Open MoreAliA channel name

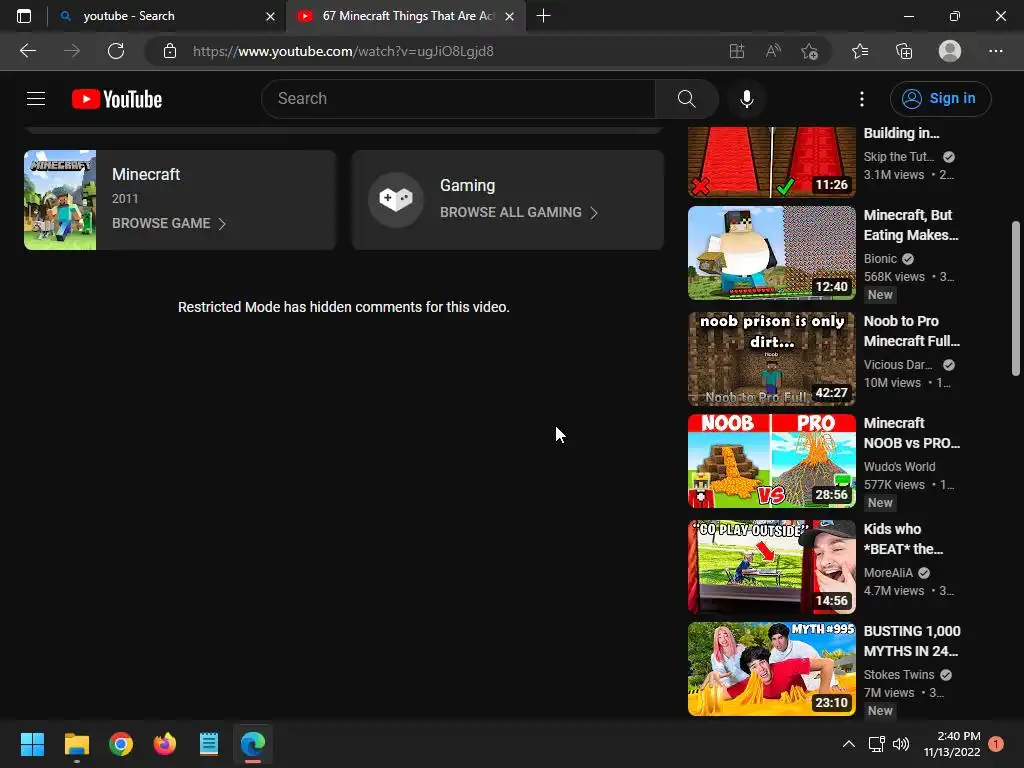point(888,573)
